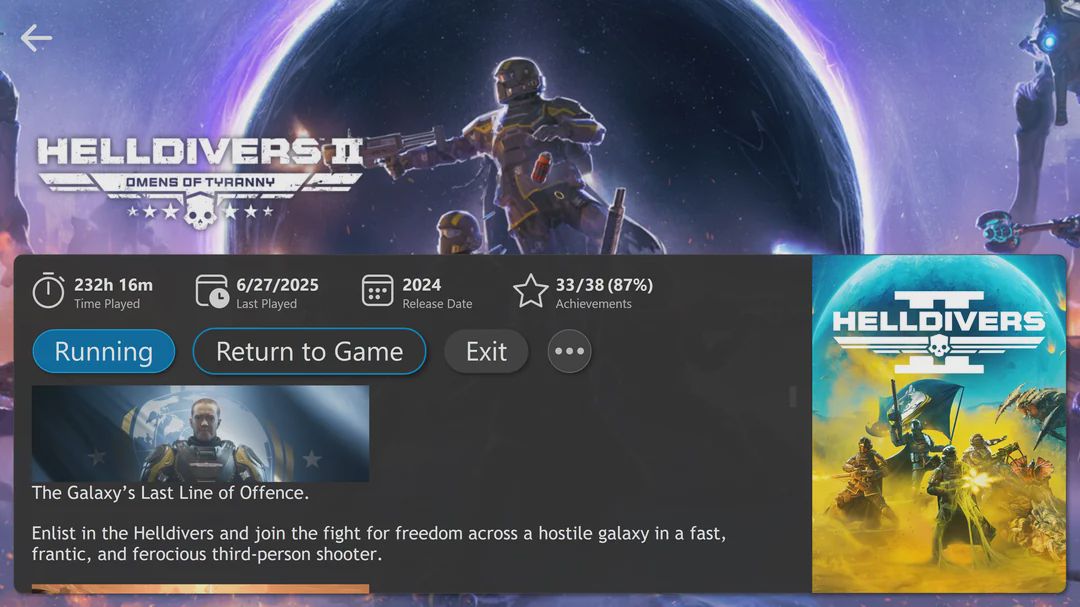Screen dimensions: 1080x607
Task: Click the skull emblem on the cover art
Action: click(938, 346)
